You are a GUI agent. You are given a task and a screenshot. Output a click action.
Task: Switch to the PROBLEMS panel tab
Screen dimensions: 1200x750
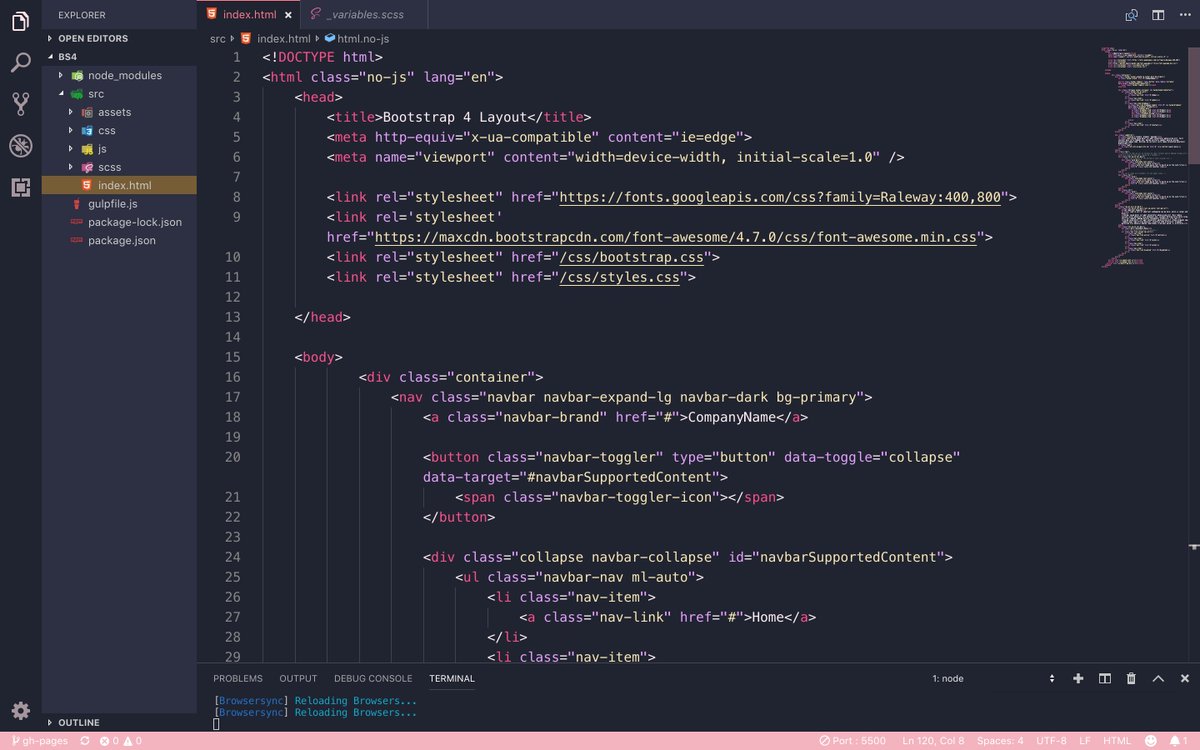(238, 678)
